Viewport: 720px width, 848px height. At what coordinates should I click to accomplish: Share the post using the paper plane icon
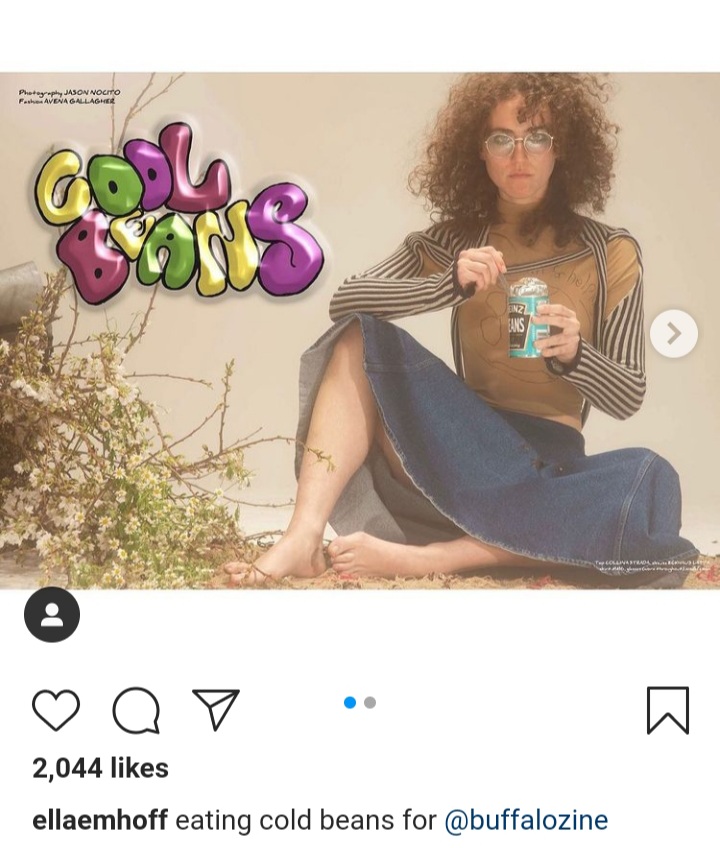click(216, 710)
